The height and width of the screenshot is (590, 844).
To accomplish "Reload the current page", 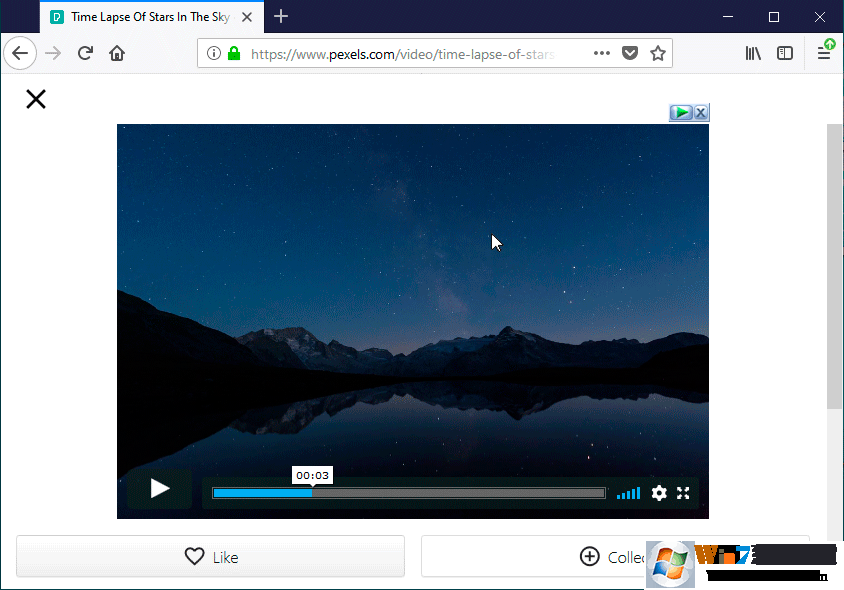I will (85, 52).
